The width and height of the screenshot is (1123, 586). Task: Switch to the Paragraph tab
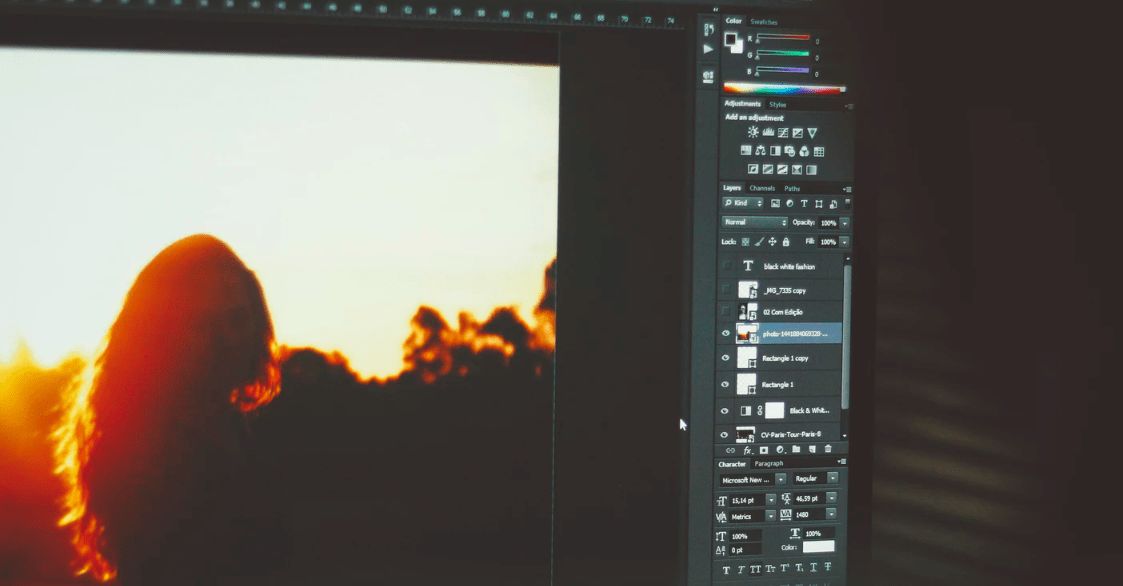tap(768, 464)
